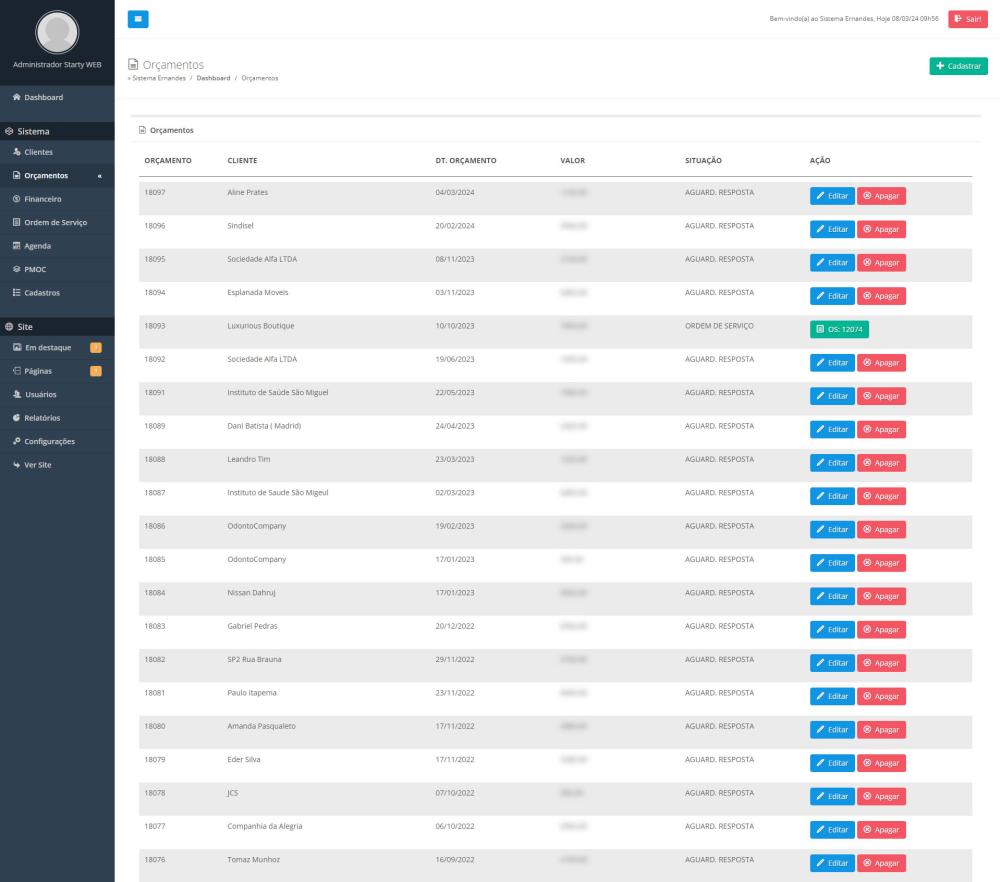Go to Ordem de Serviço in sidebar
This screenshot has width=1000, height=882.
point(54,222)
